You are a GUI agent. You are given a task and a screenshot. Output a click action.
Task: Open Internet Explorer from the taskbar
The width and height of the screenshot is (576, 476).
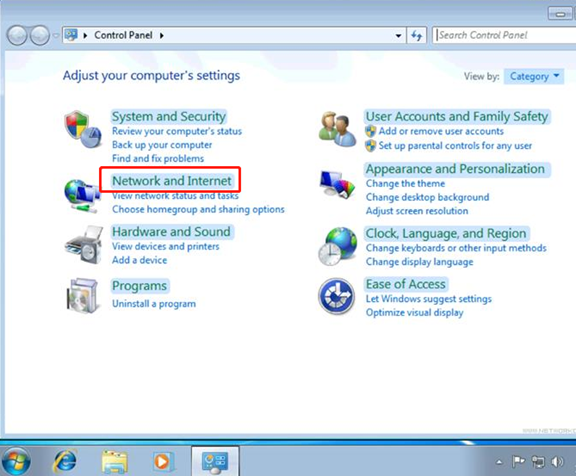click(65, 461)
